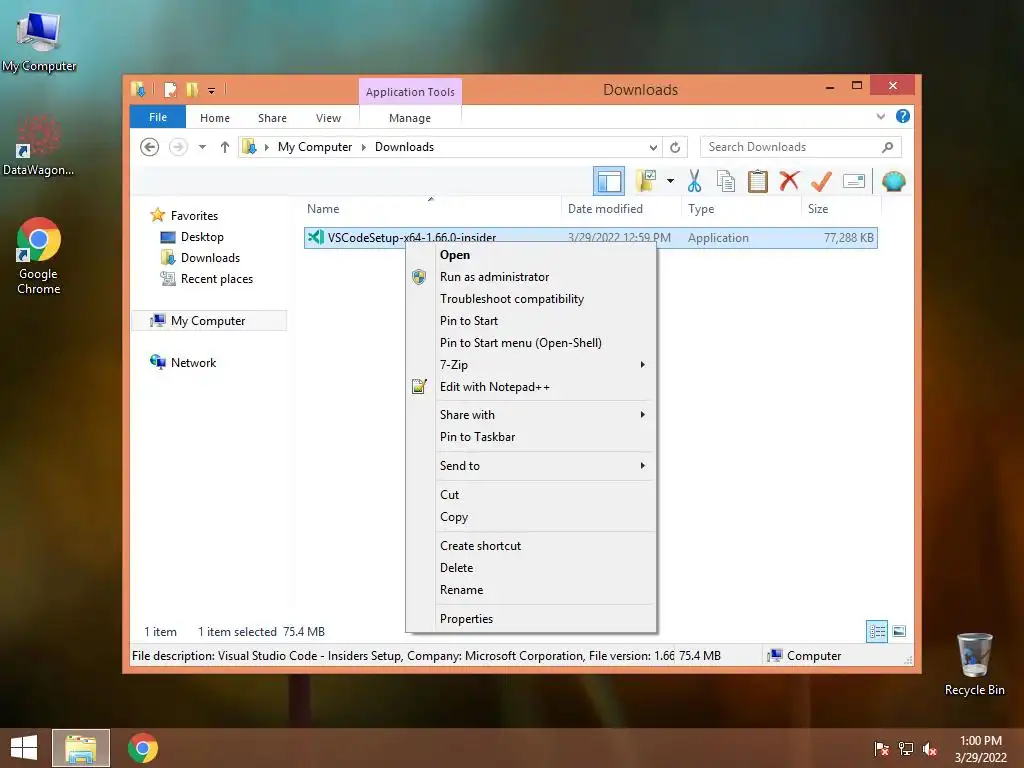Select Downloads under Favorites
1024x768 pixels.
coord(210,258)
